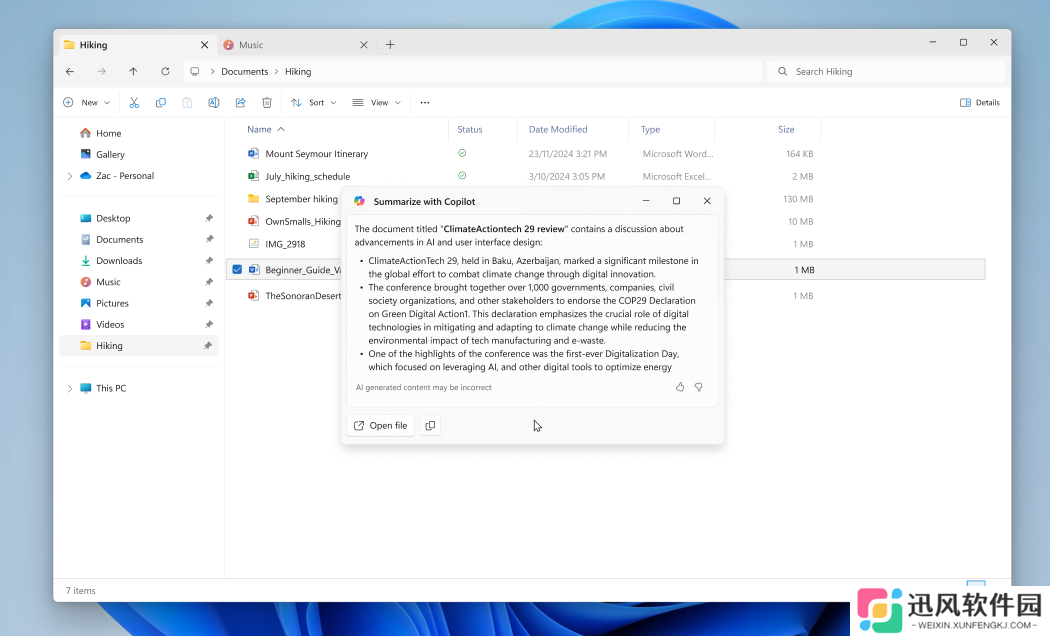Sort by the Name column header
This screenshot has height=636, width=1050.
point(259,129)
